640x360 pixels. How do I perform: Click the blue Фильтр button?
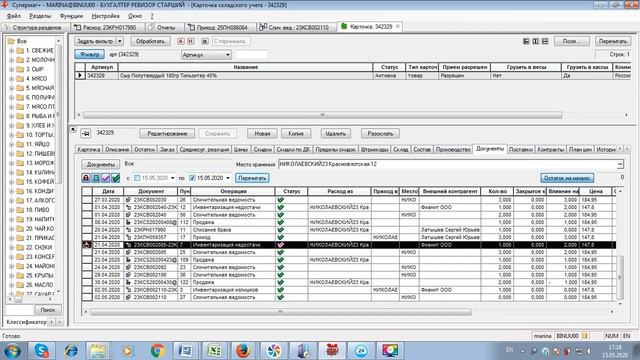point(89,54)
